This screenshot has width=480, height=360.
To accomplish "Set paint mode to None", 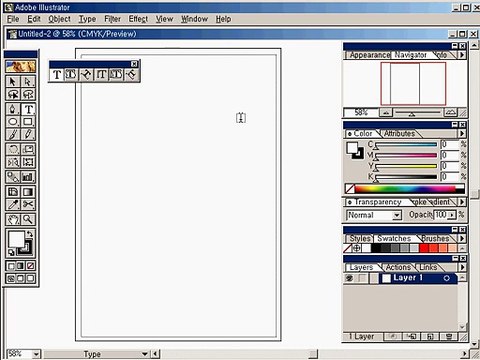I will coord(30,266).
